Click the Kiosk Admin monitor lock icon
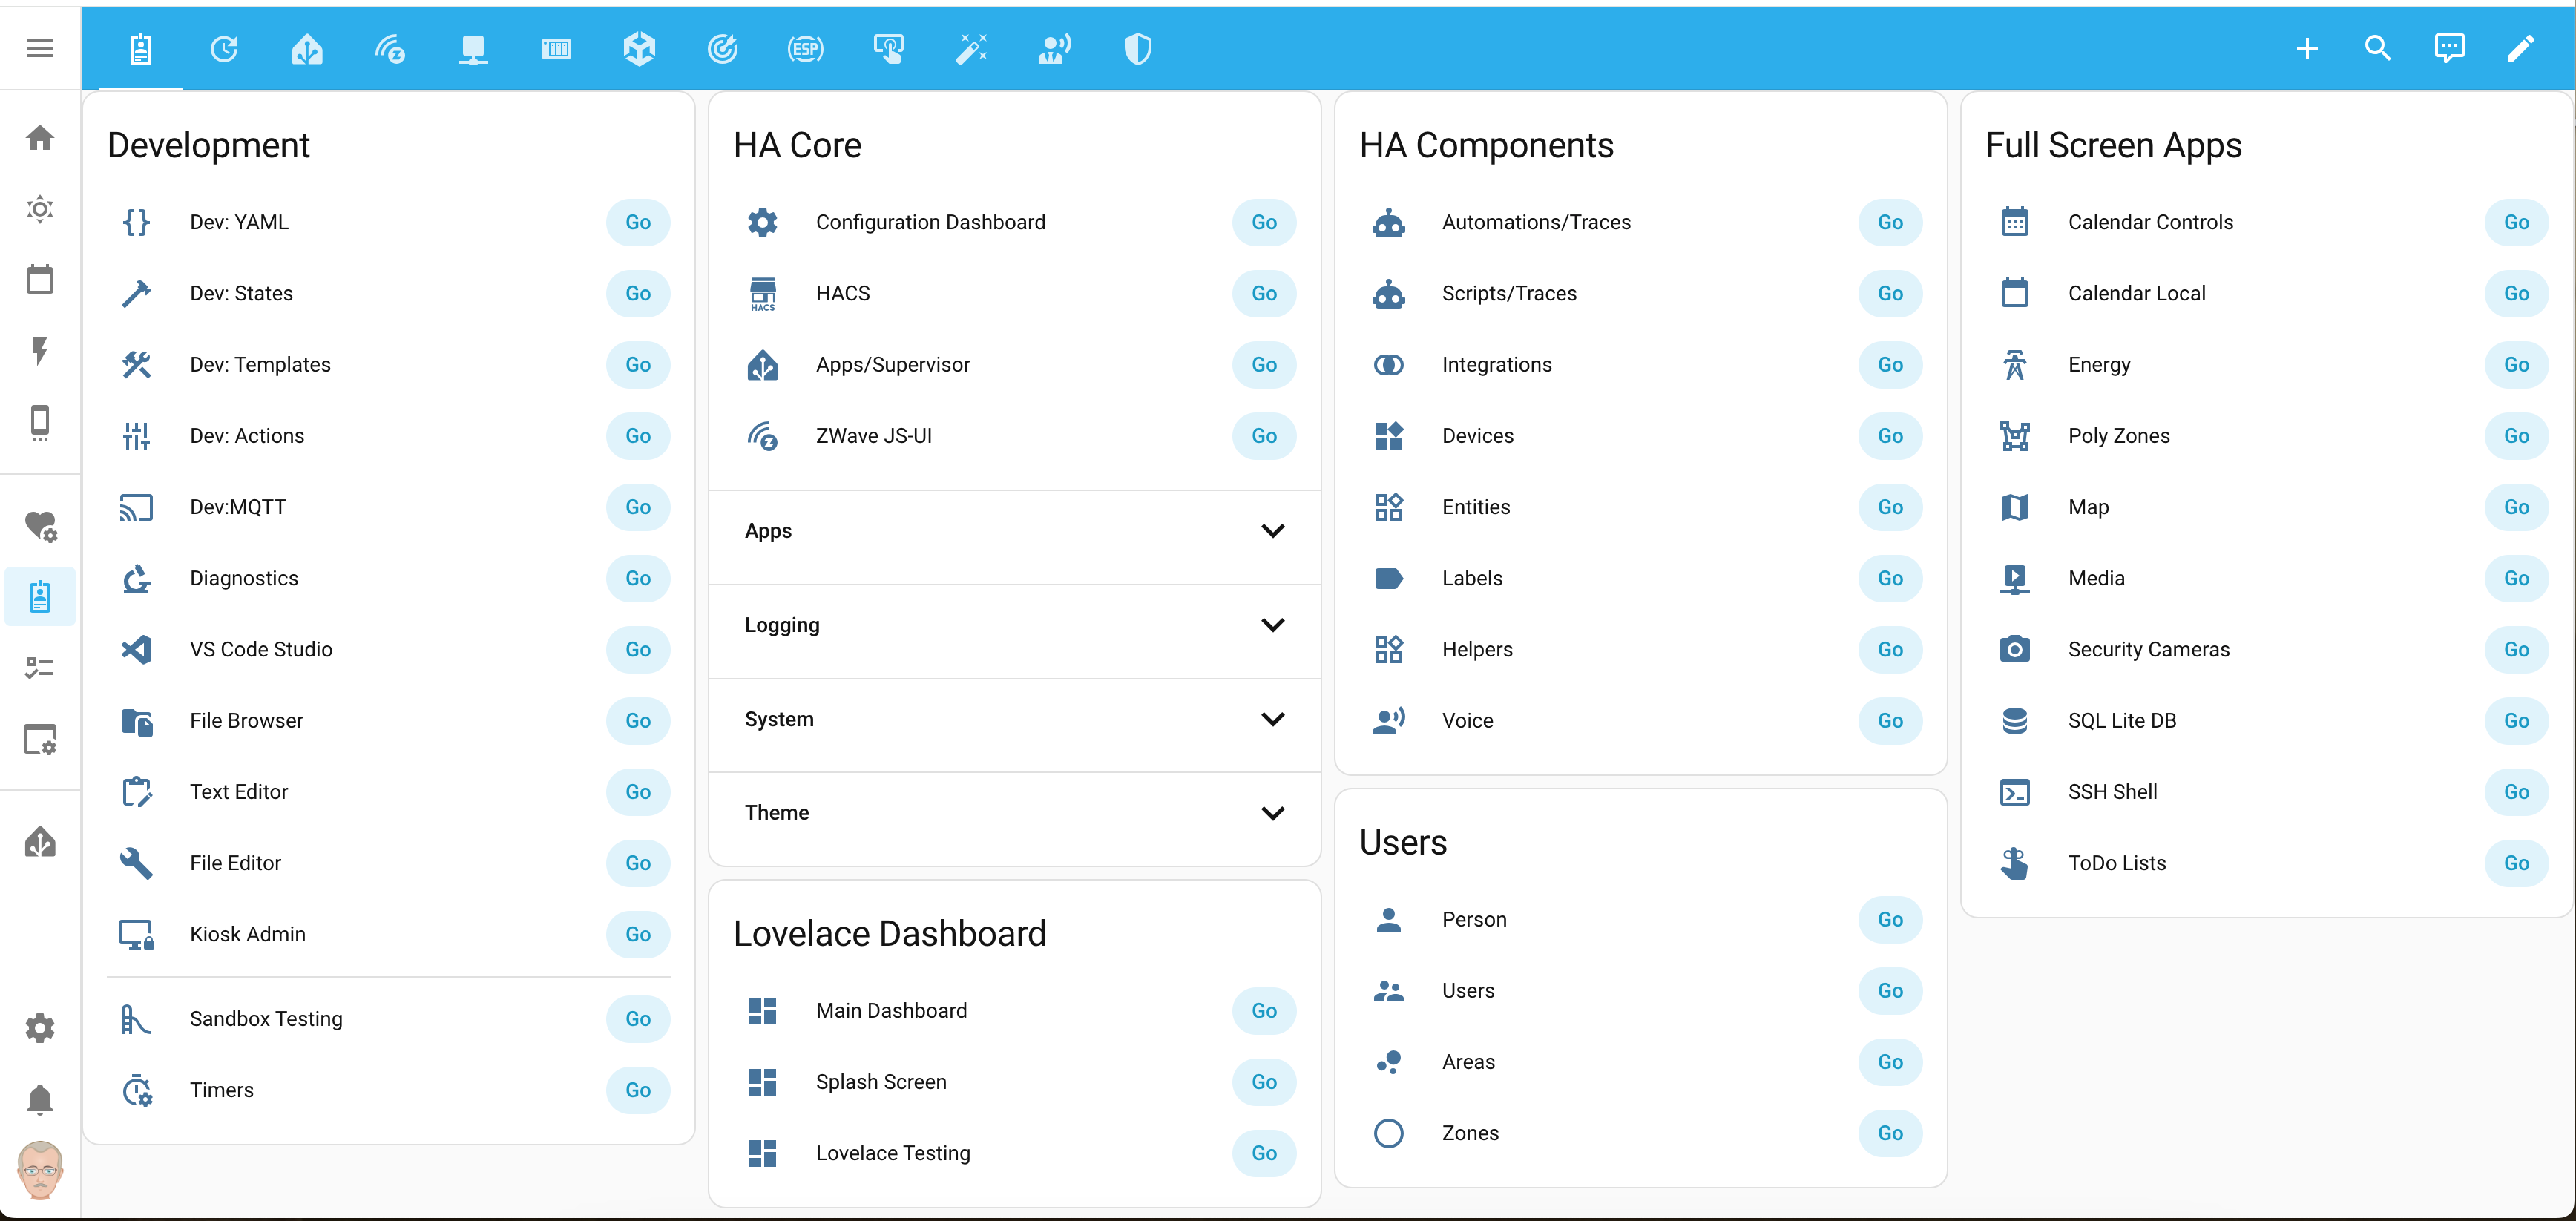 tap(137, 935)
